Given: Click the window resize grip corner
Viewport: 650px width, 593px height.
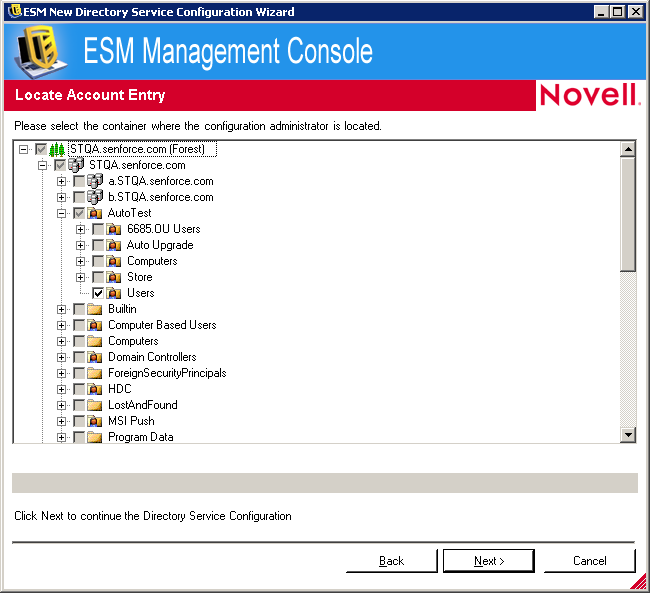Looking at the screenshot, I should pos(638,581).
